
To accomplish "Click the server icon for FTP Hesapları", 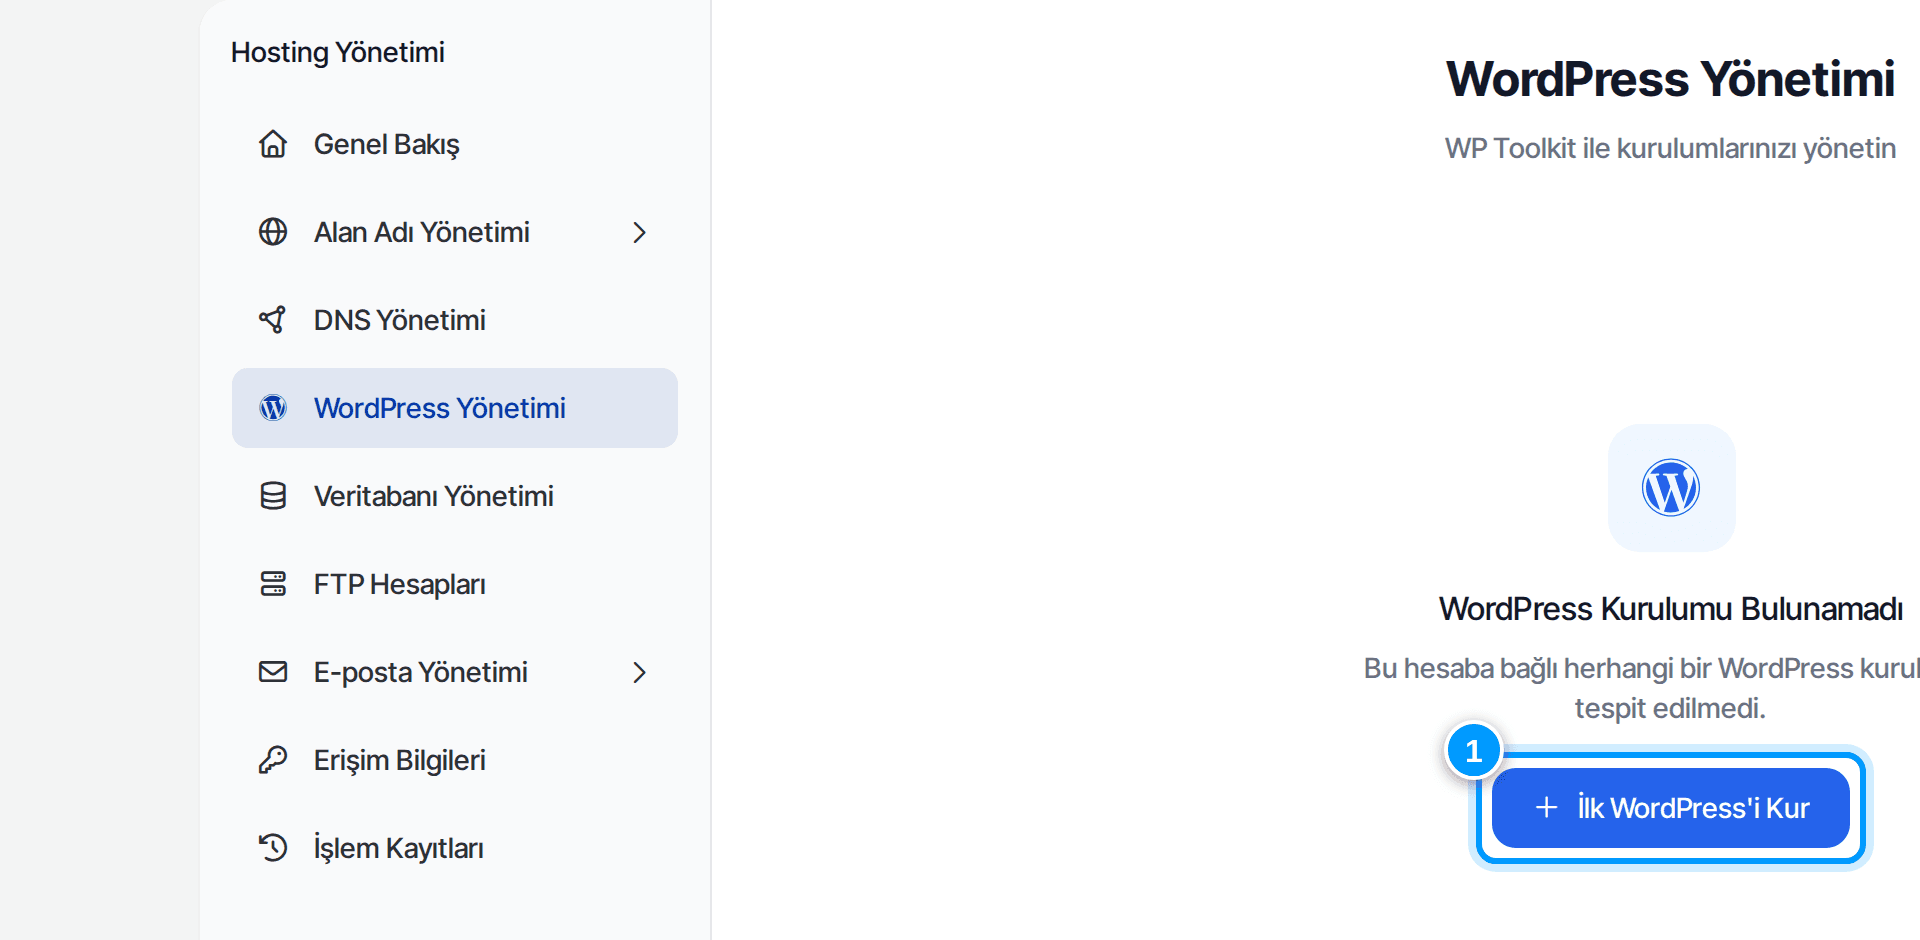I will 273,584.
